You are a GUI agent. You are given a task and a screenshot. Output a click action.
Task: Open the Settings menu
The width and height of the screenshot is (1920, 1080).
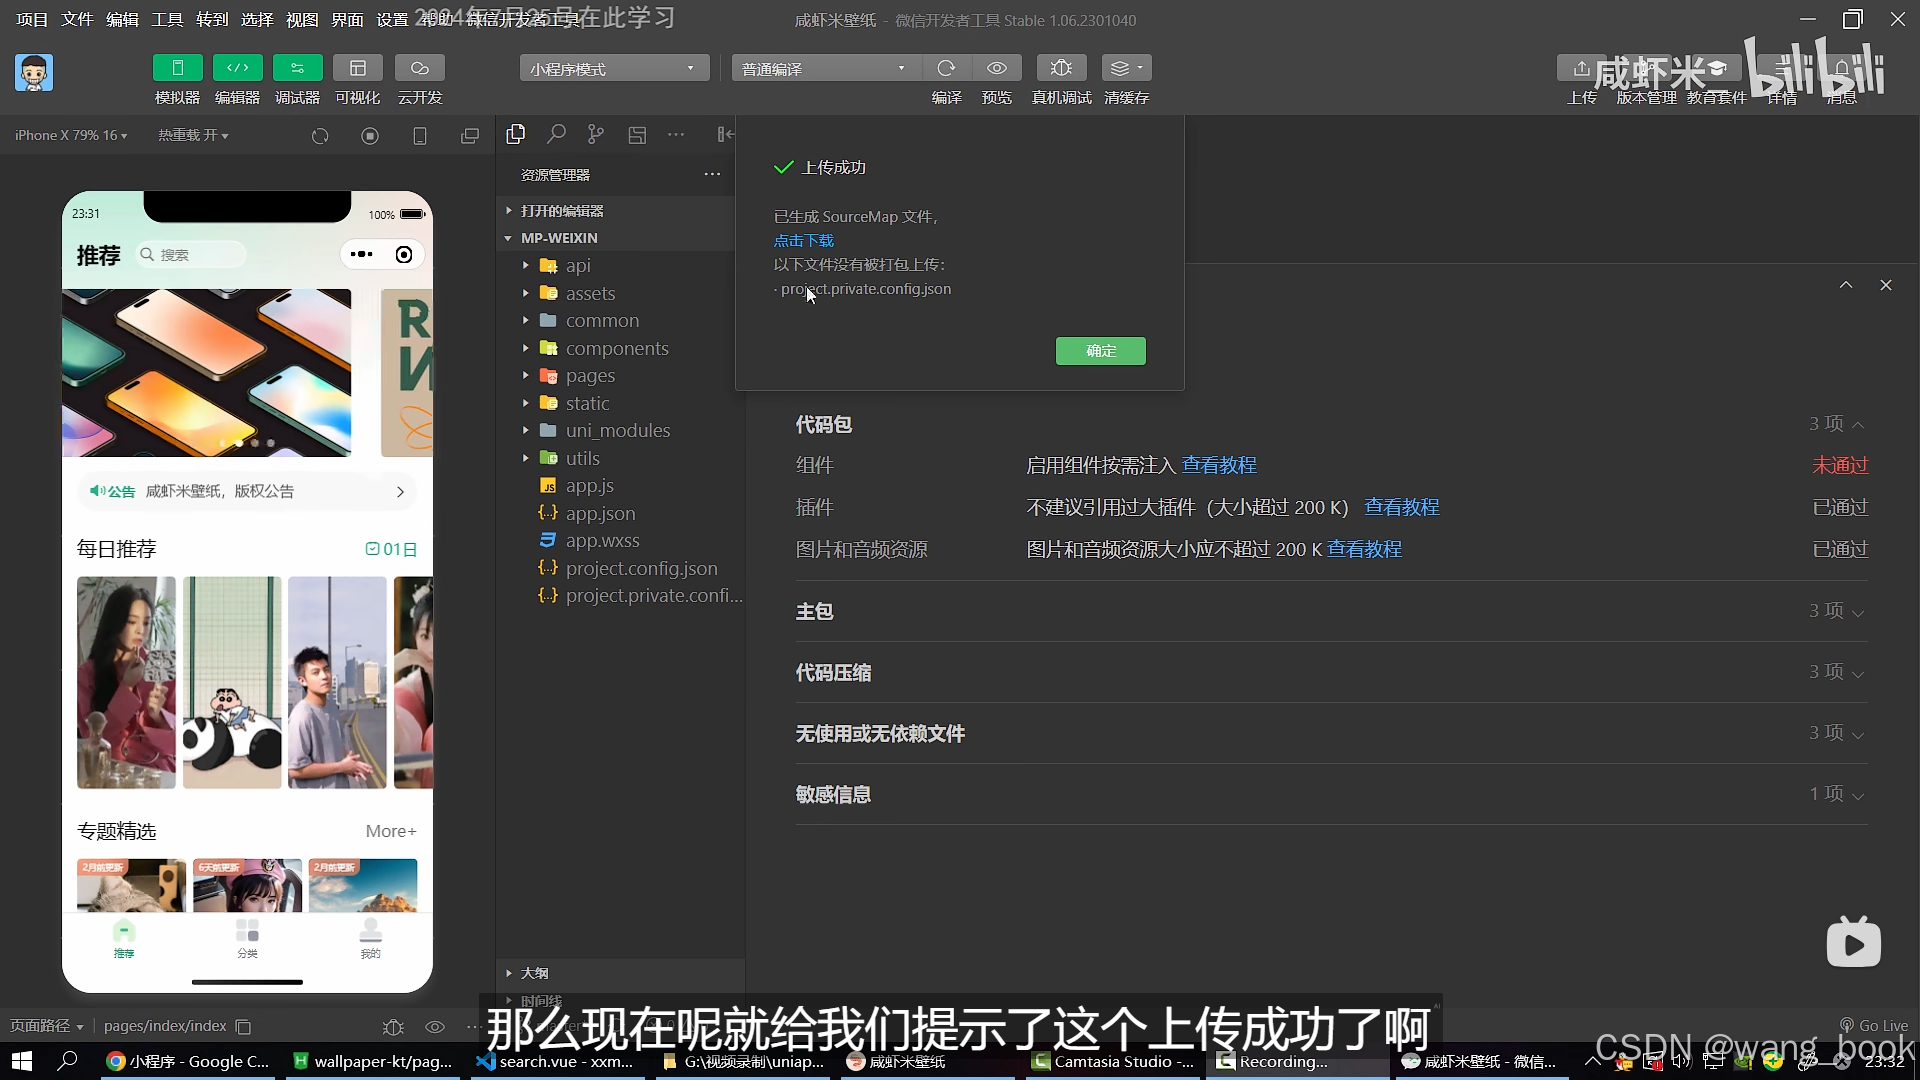click(x=392, y=20)
